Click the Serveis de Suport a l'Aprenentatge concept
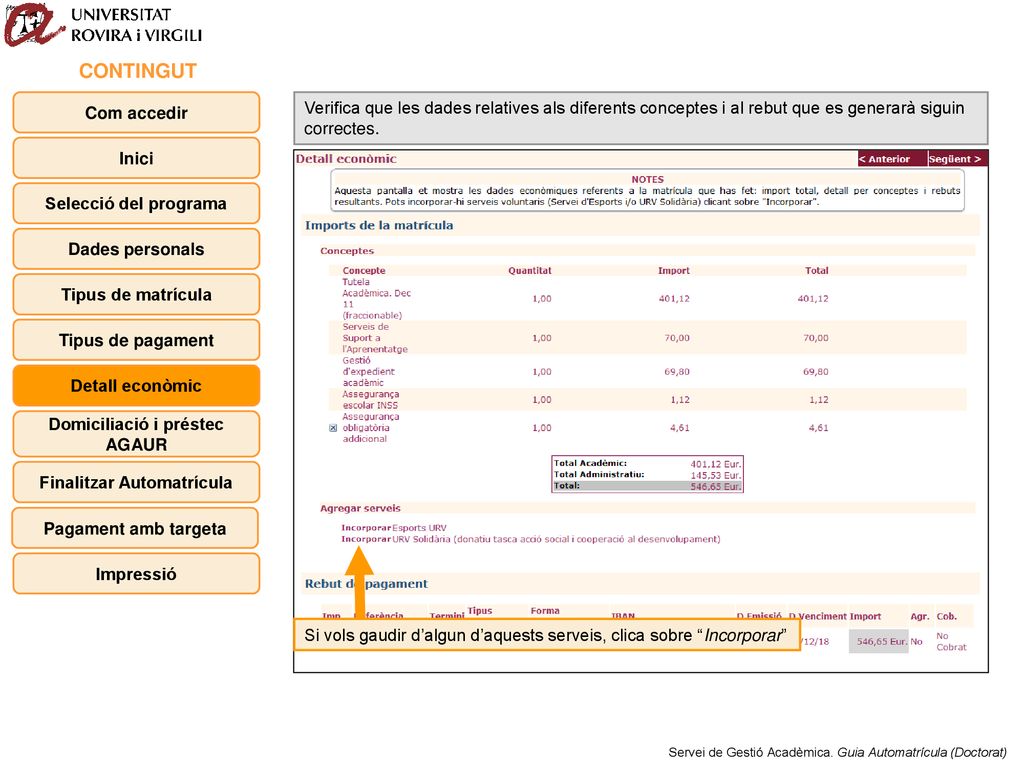 click(375, 338)
